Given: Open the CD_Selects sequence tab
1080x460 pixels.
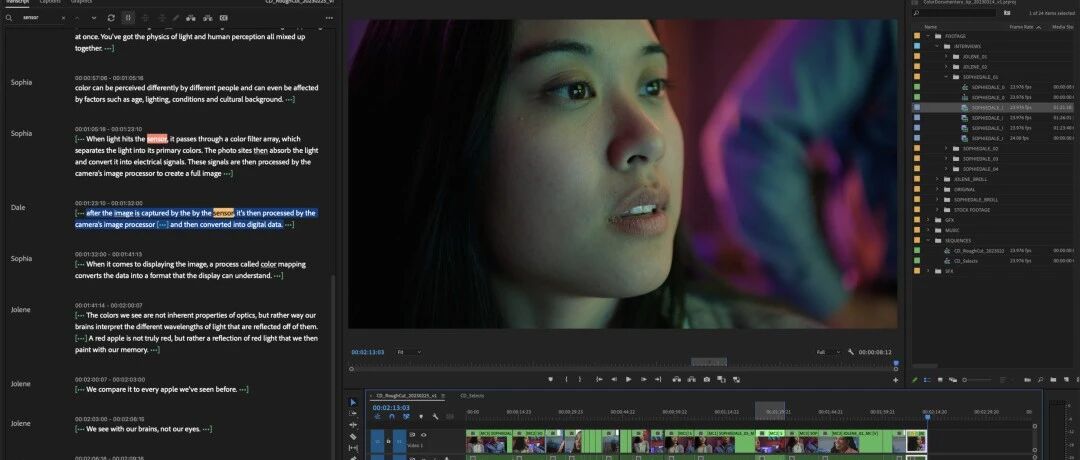Looking at the screenshot, I should pos(472,396).
